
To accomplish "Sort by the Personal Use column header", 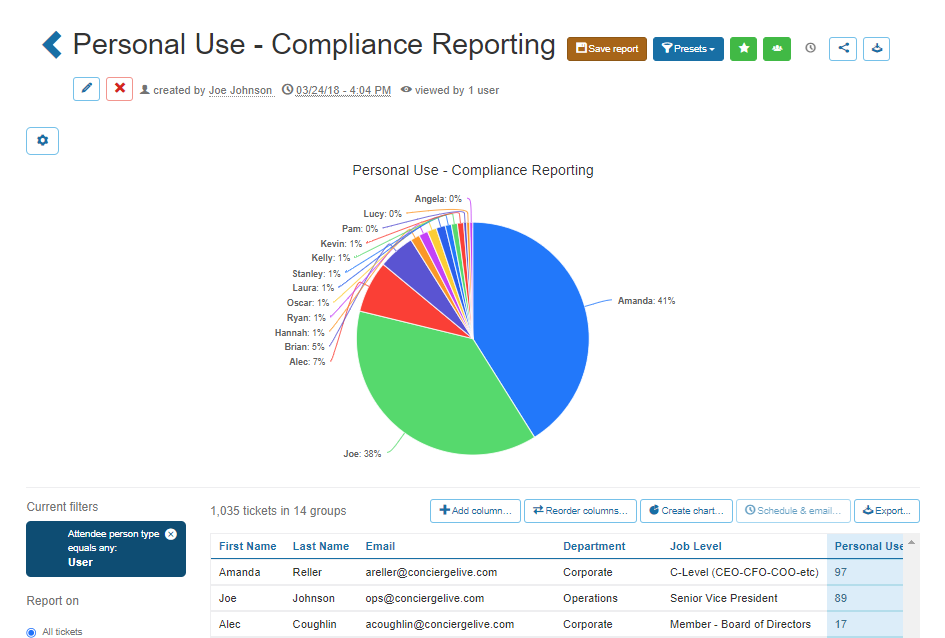I will pos(868,546).
